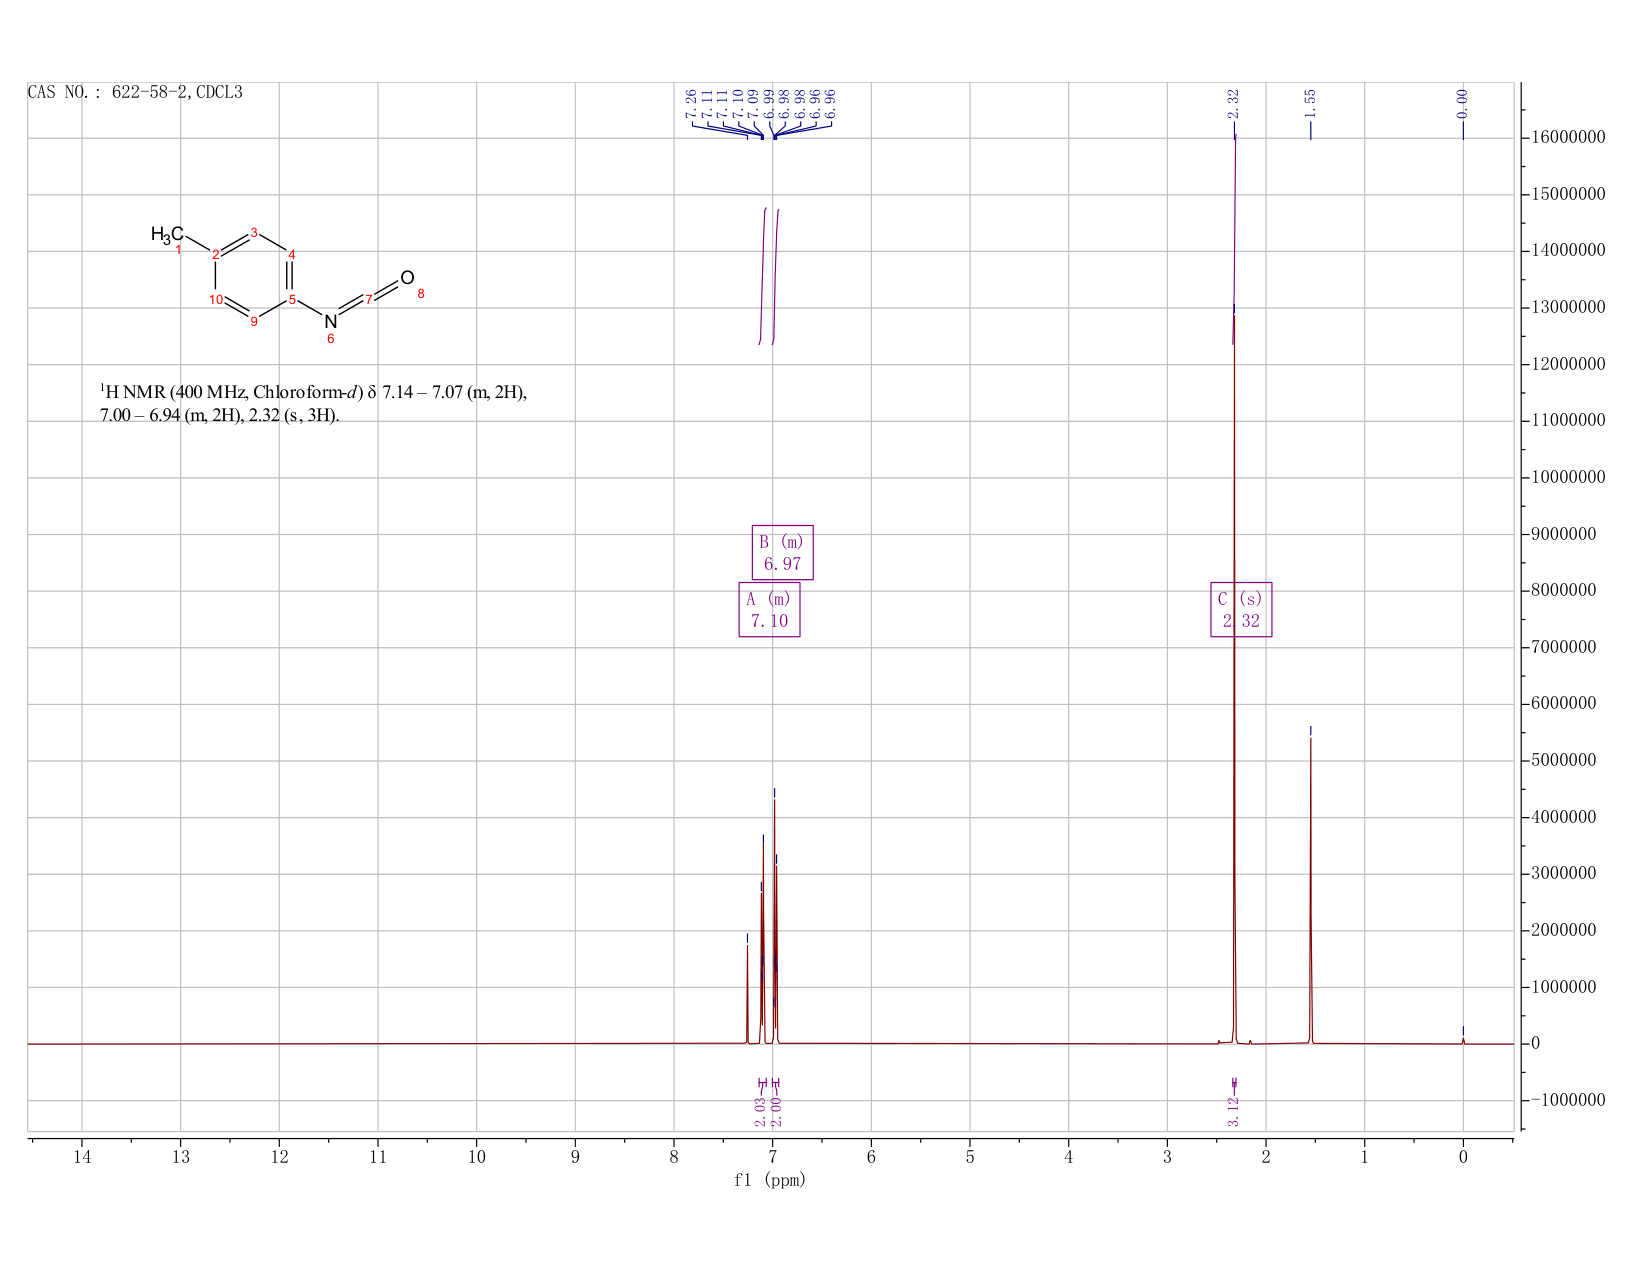
Task: Click atom number 7 carbon in structure
Action: (369, 299)
